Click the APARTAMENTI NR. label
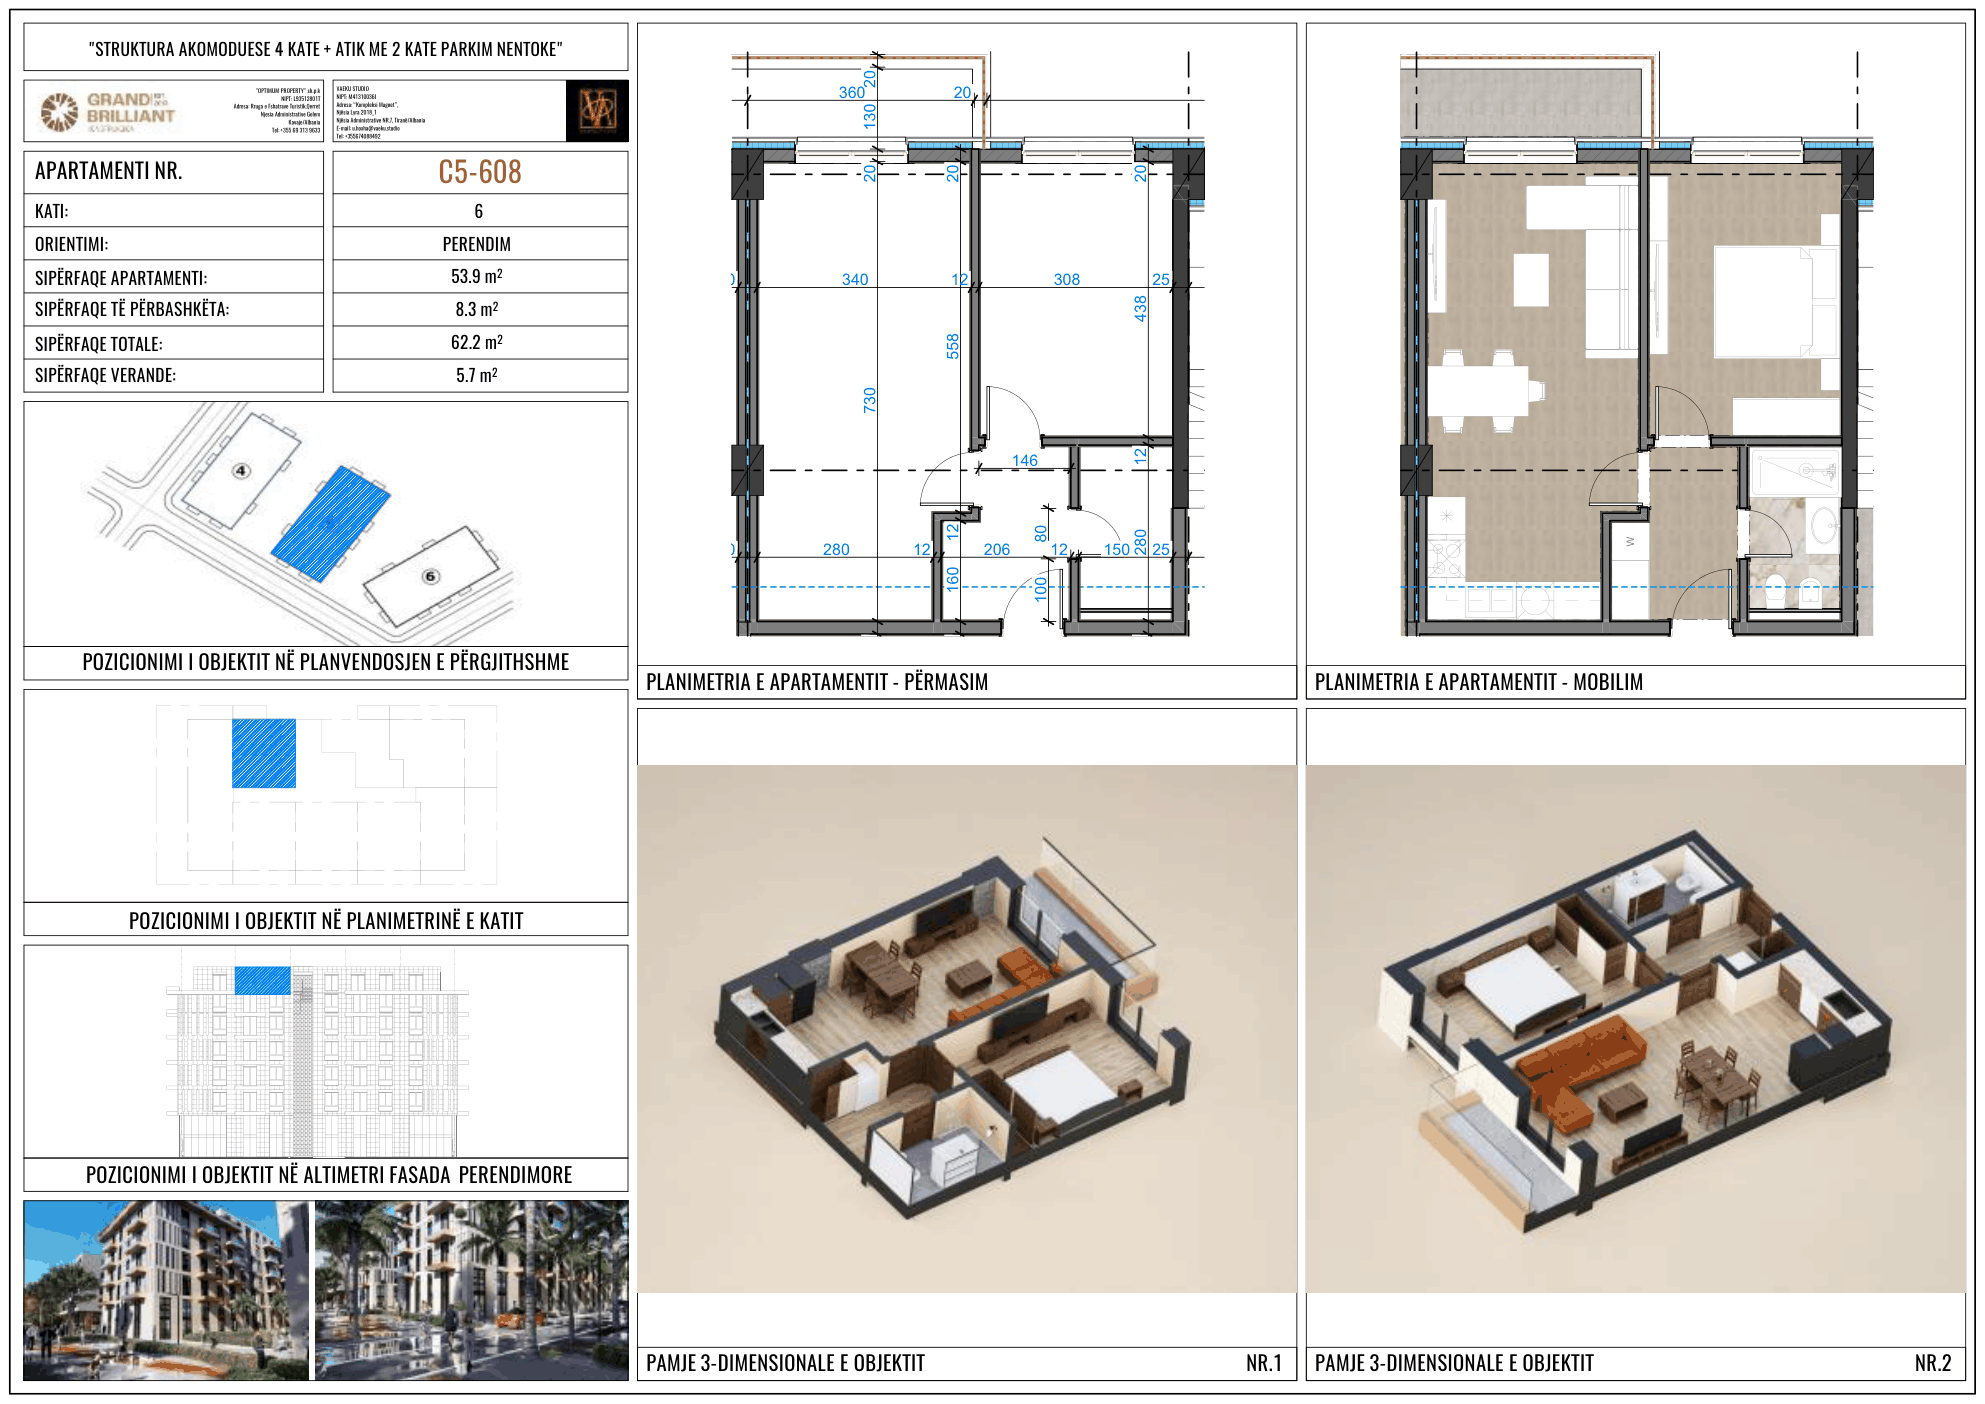Viewport: 1985px width, 1404px height. coord(109,171)
